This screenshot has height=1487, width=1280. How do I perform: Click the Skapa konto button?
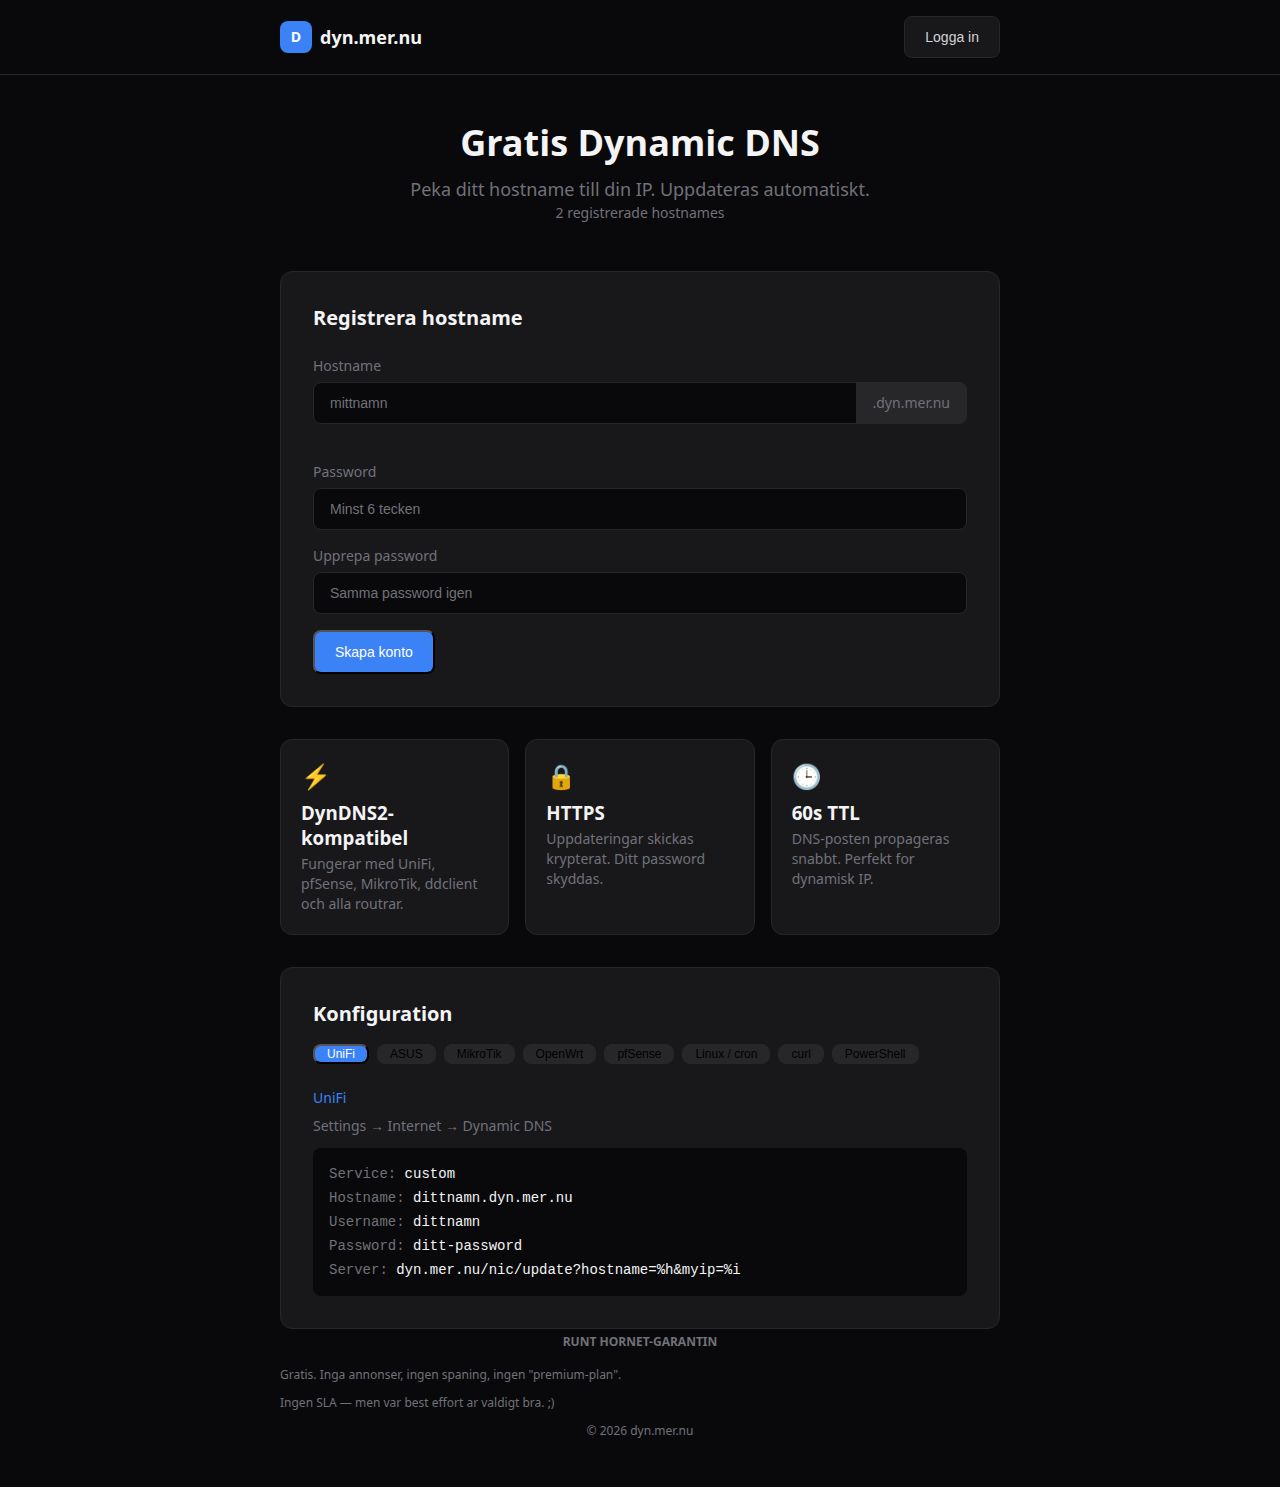click(374, 652)
